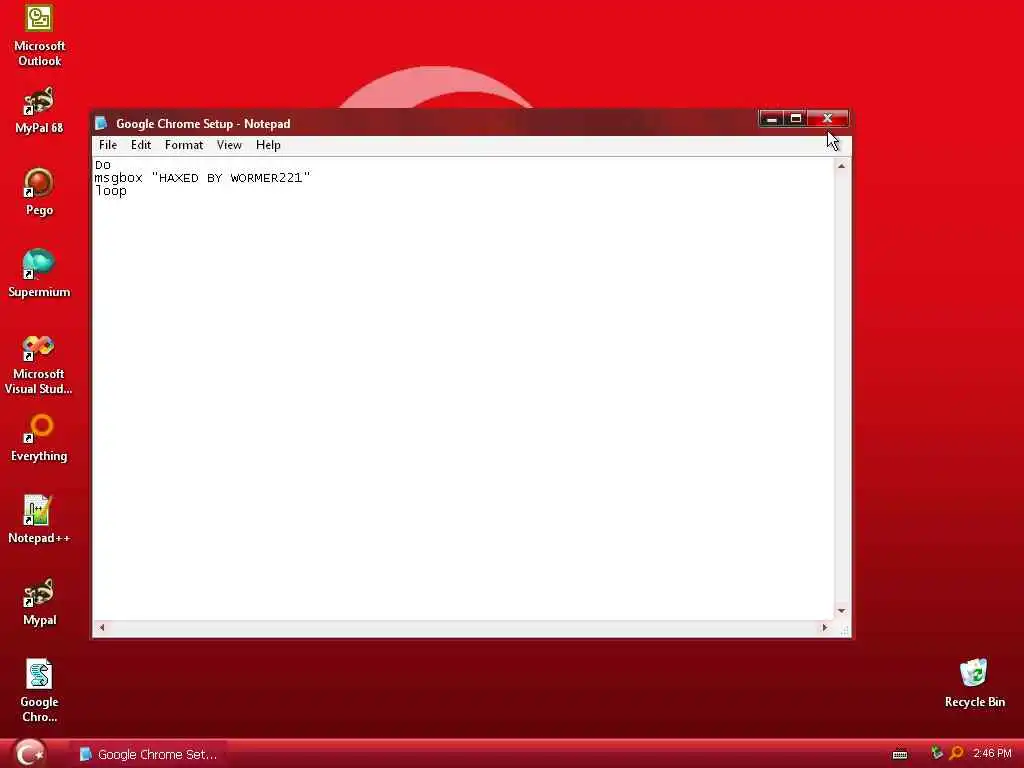Click the vertical scrollbar down arrow
The image size is (1024, 768).
pos(841,611)
